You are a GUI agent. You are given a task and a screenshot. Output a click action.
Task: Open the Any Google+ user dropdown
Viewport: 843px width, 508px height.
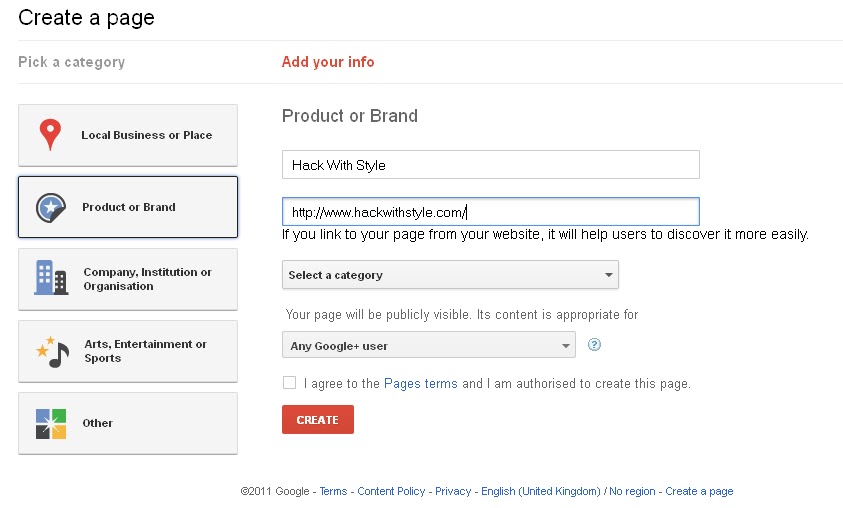(428, 345)
